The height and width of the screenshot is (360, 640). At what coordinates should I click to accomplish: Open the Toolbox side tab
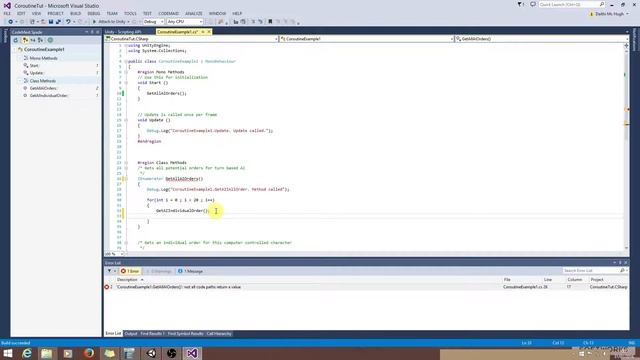click(5, 36)
